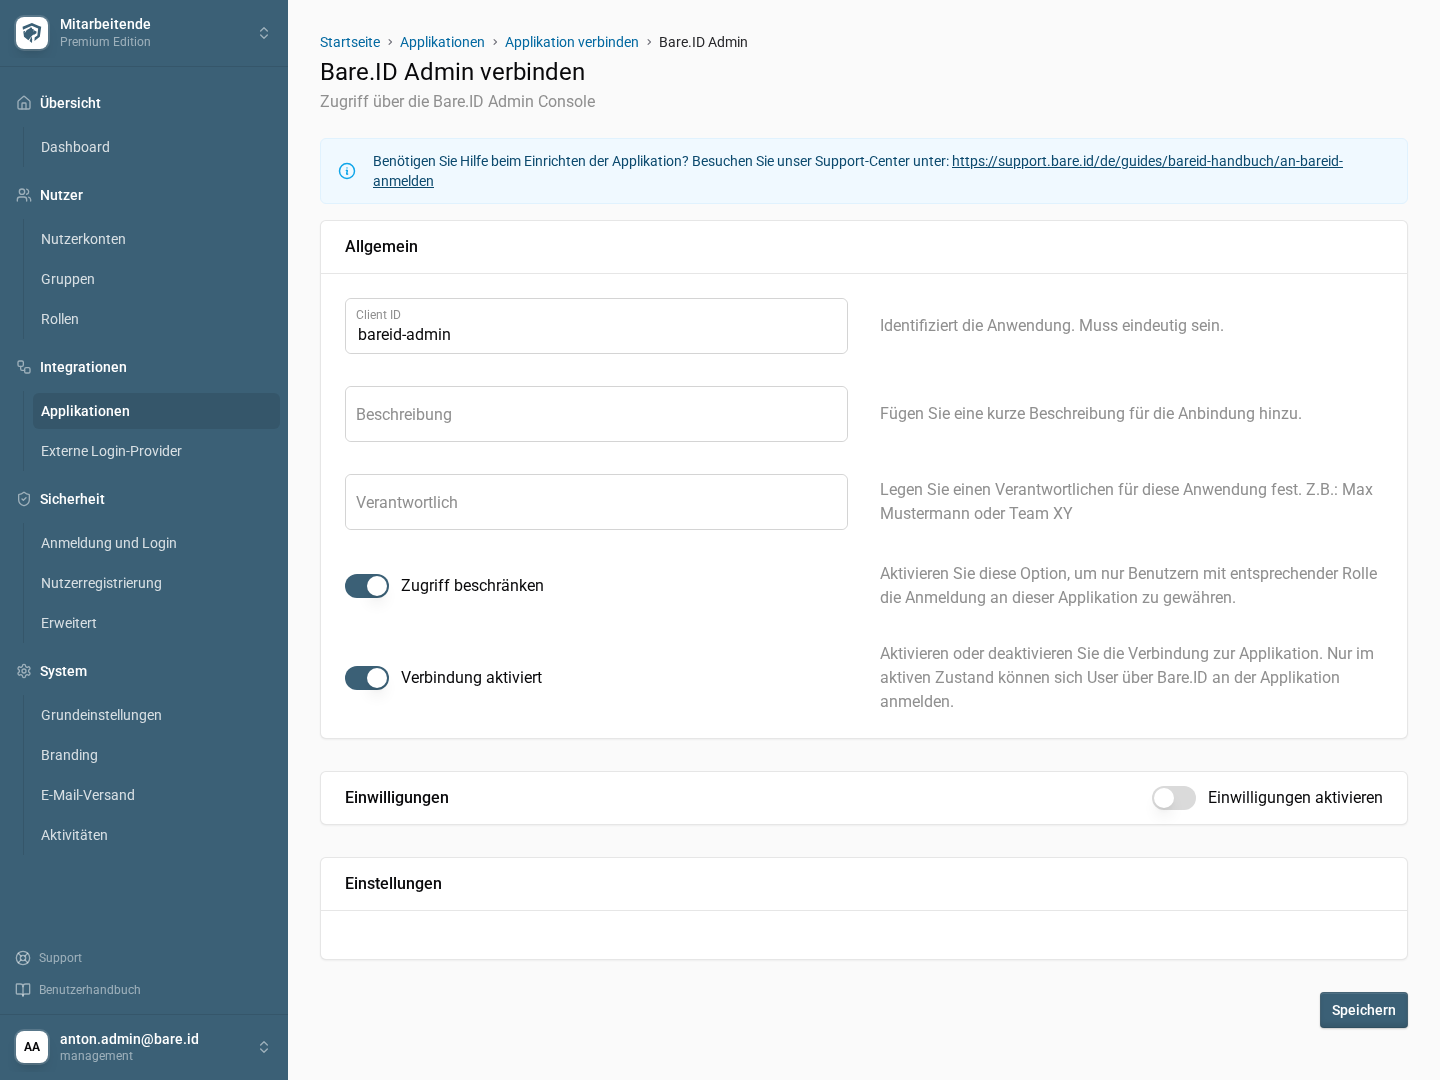Click the Beschreibung input field
Viewport: 1440px width, 1080px height.
596,414
